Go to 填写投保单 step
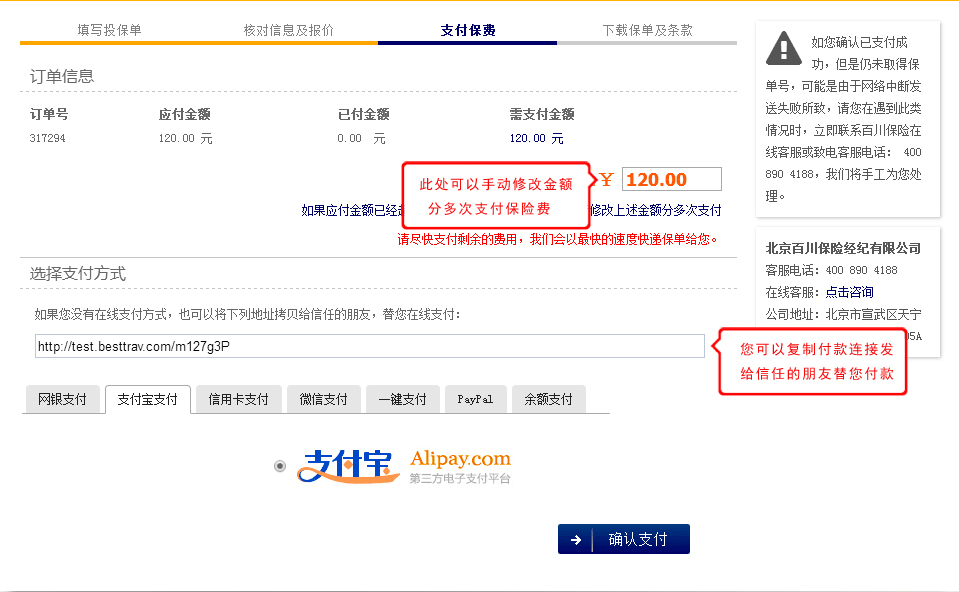 pos(109,30)
